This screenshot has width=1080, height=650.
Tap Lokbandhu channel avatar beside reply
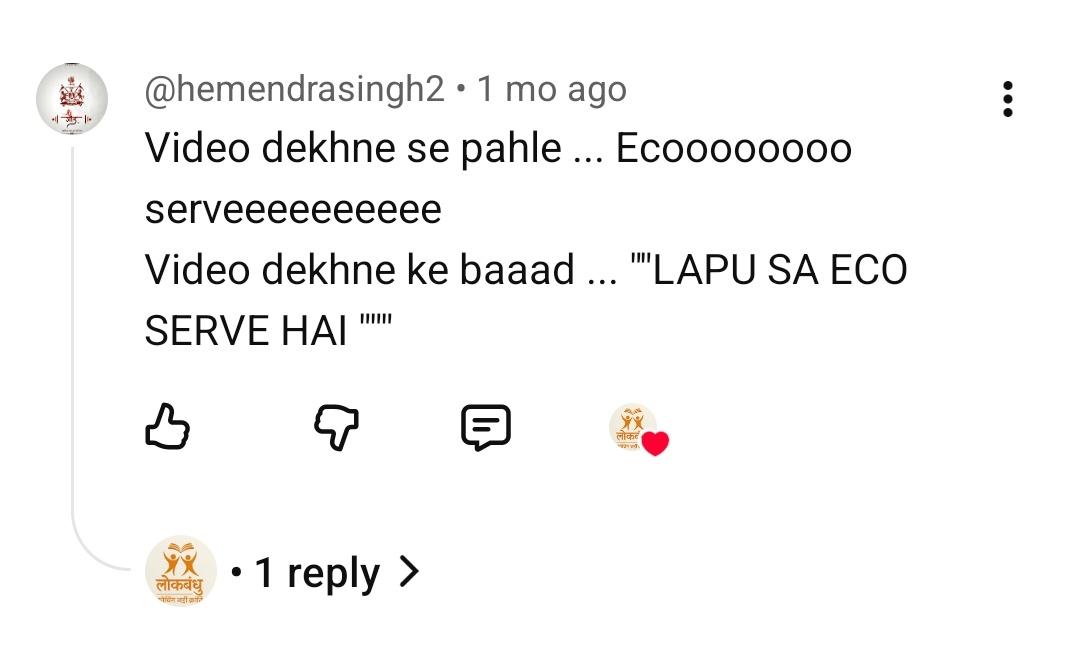click(181, 571)
